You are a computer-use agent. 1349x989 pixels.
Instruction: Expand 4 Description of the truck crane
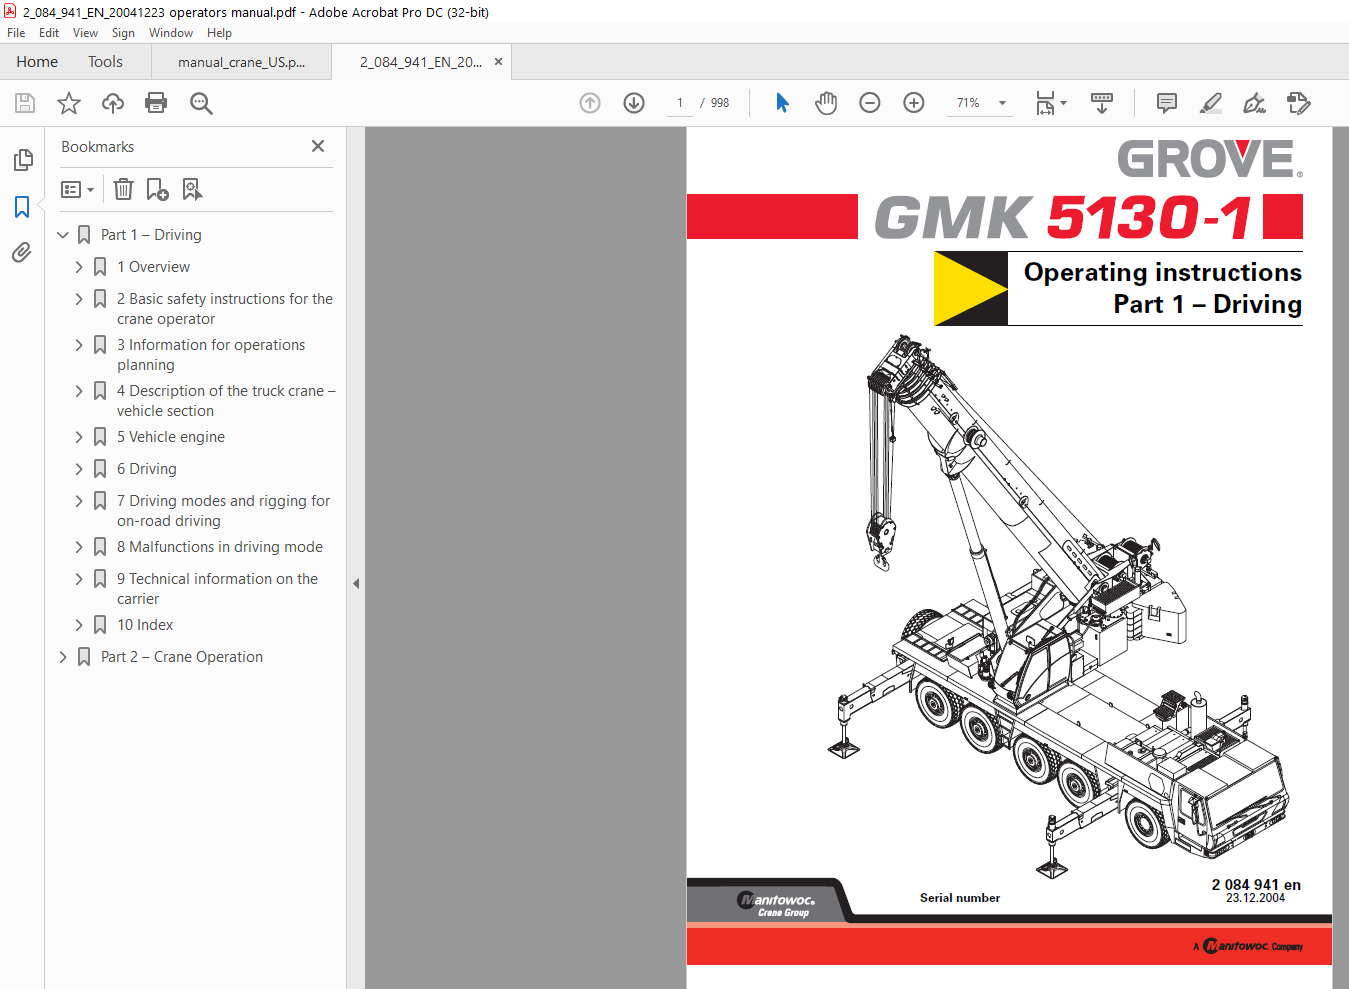tap(79, 391)
